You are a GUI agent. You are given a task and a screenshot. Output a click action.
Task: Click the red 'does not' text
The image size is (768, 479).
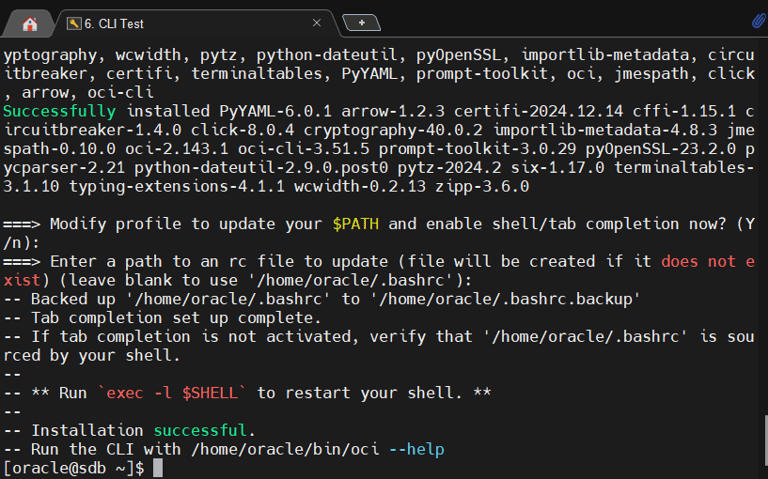[x=698, y=261]
